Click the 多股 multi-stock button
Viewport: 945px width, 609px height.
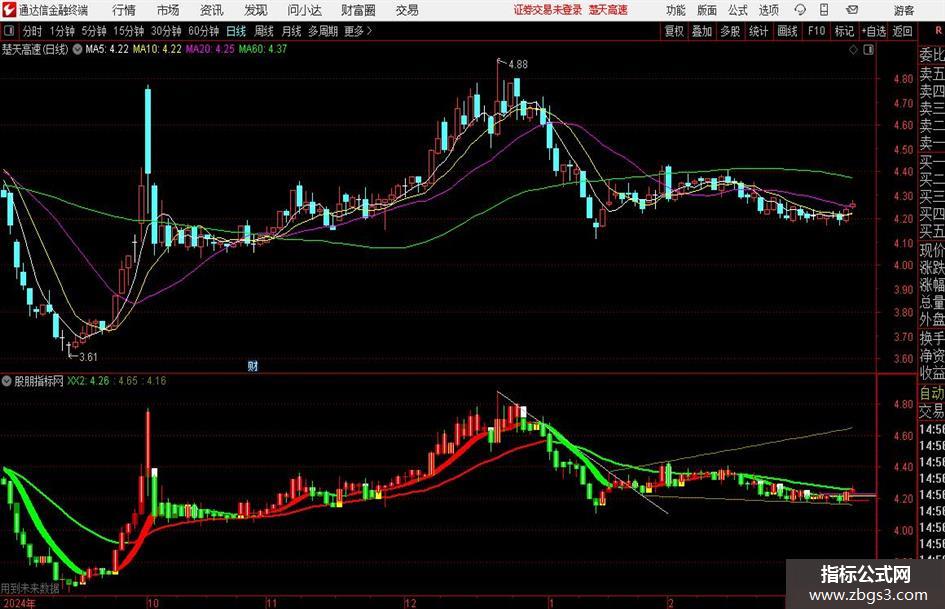coord(730,31)
